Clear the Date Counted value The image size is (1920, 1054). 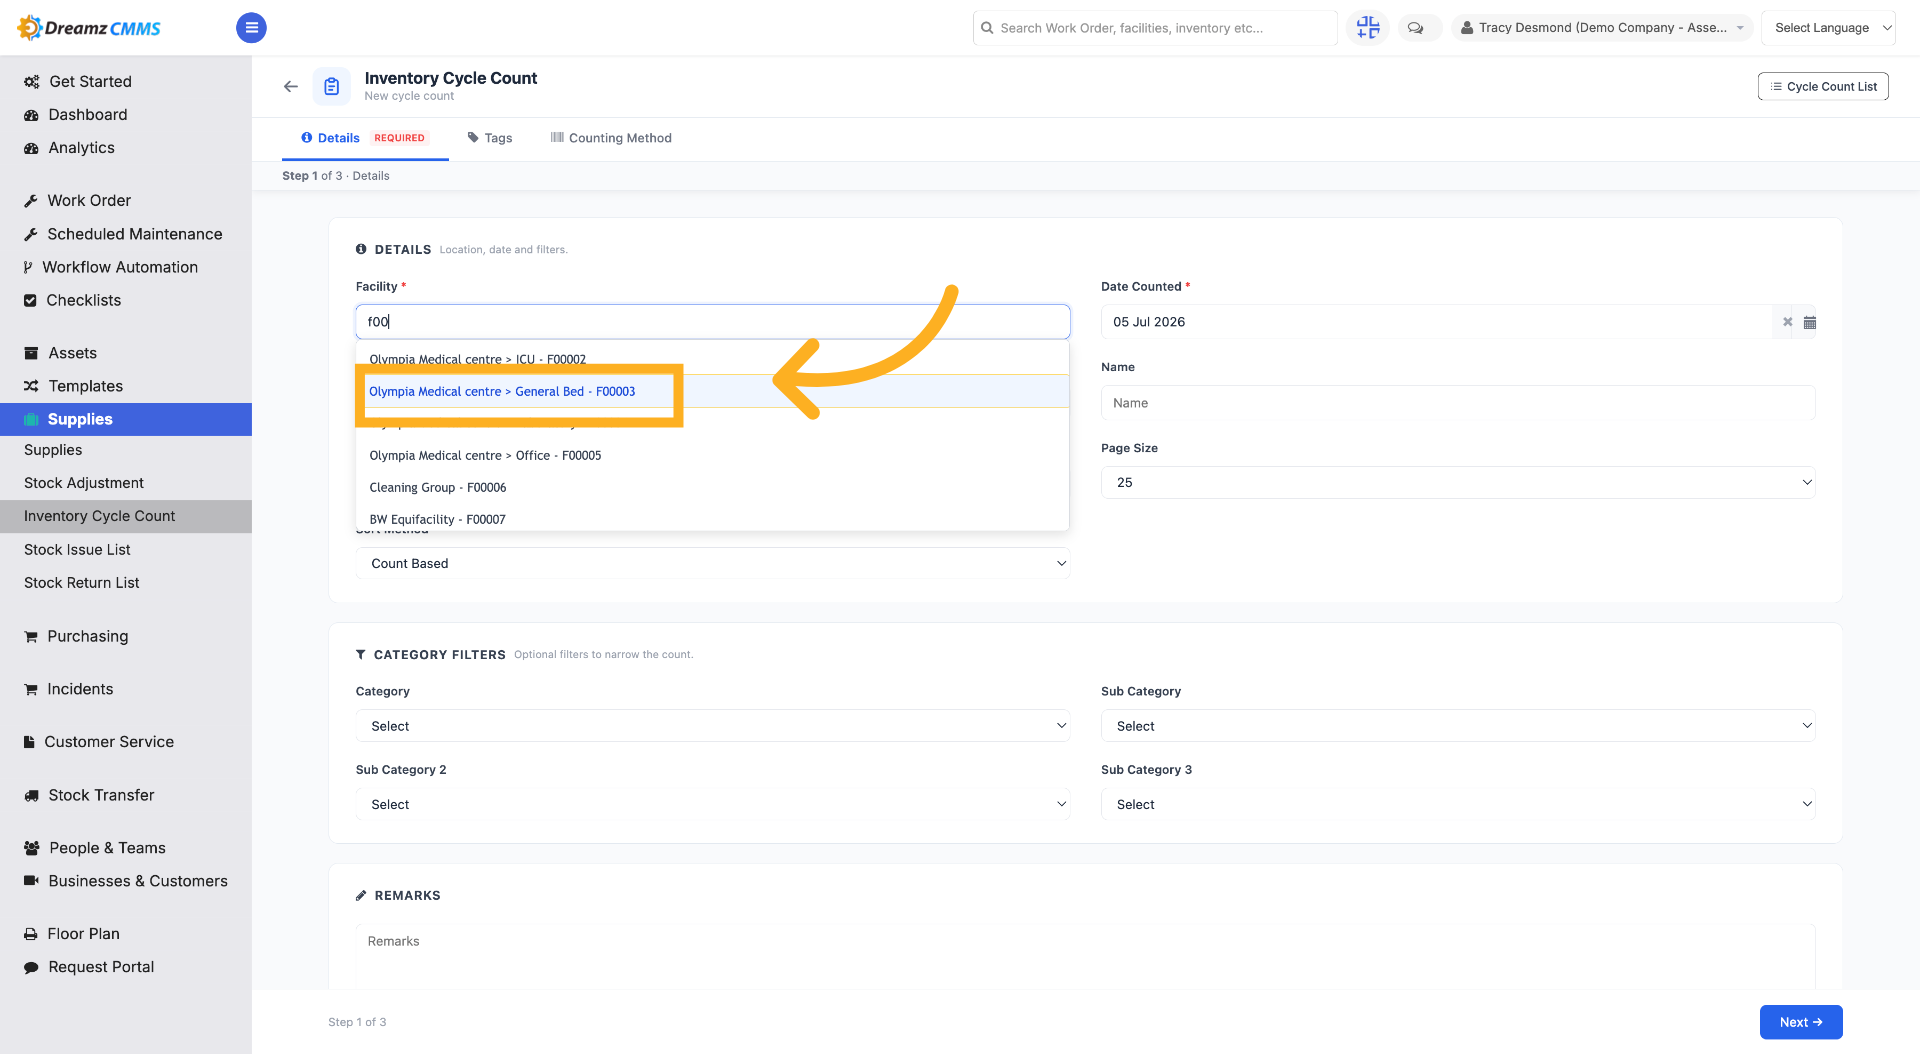[x=1787, y=322]
